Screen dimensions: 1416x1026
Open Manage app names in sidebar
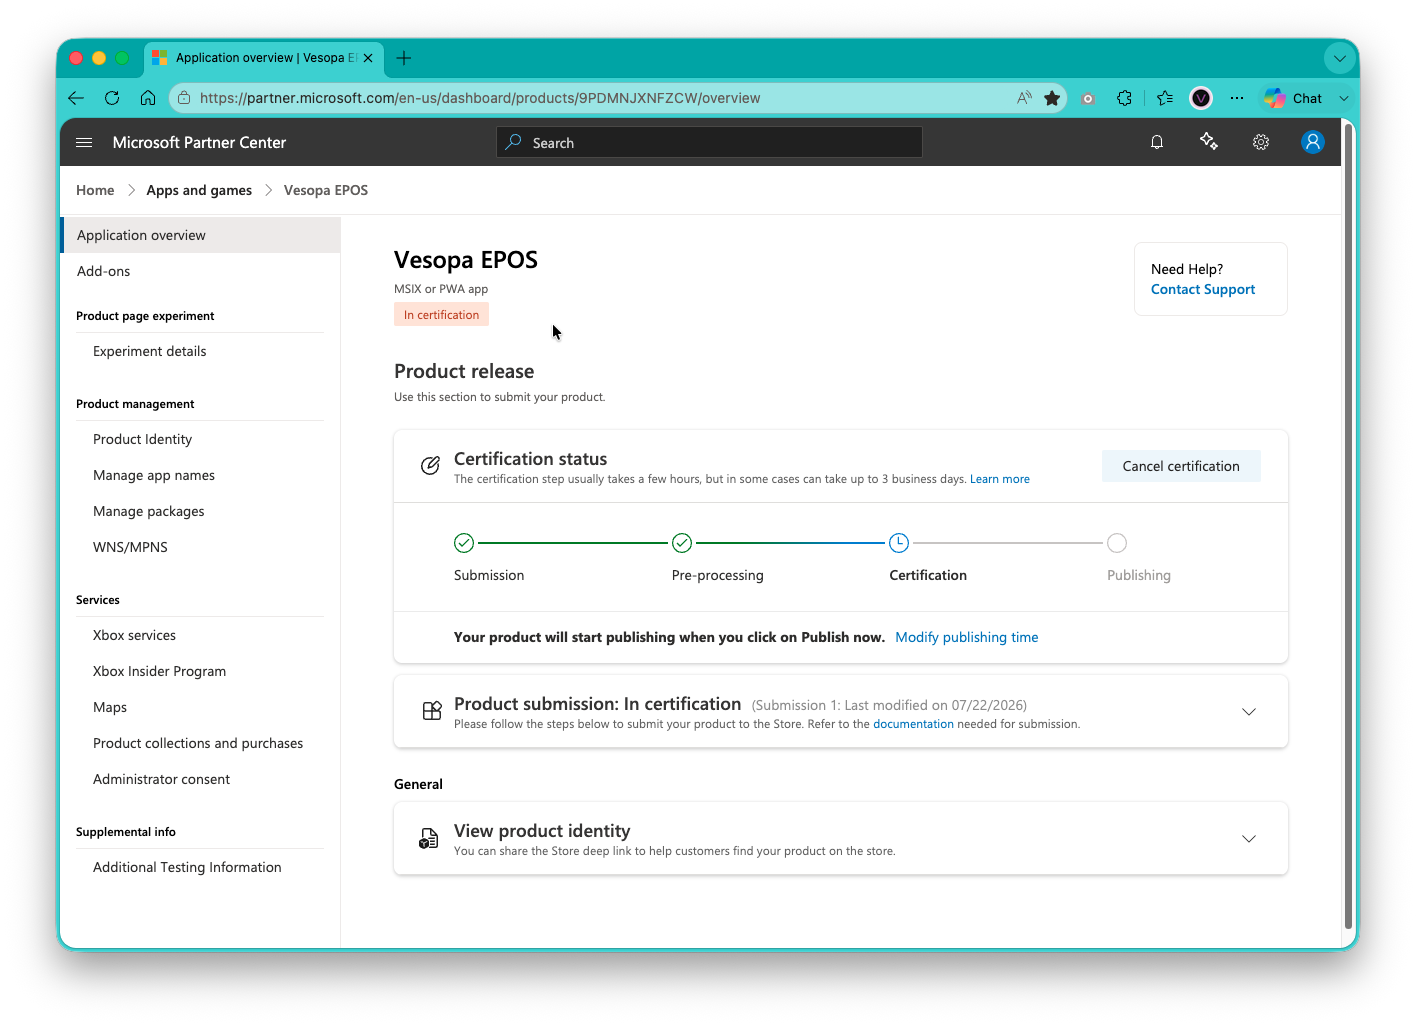[x=154, y=475]
